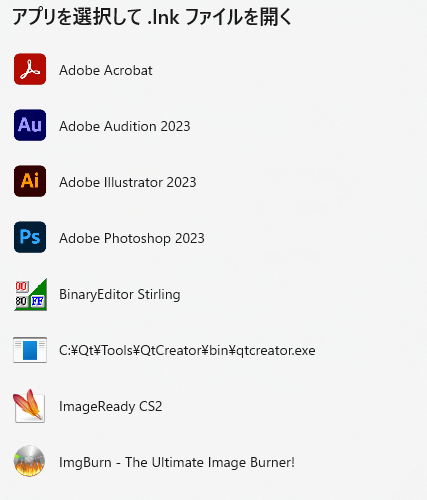Click the ImageReady CS2 feather icon
427x500 pixels.
[29, 406]
